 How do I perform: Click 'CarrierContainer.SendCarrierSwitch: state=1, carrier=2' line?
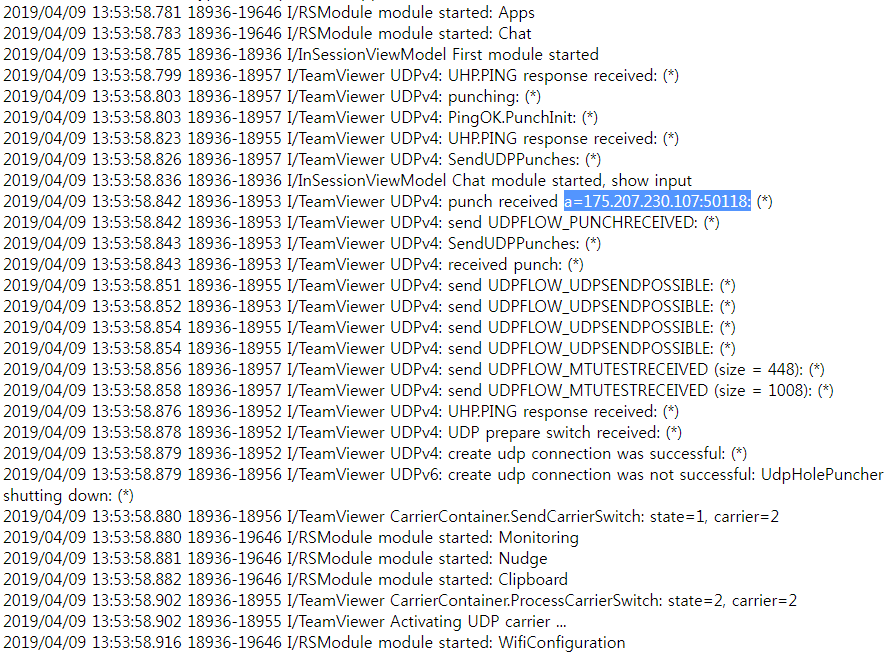pyautogui.click(x=391, y=517)
